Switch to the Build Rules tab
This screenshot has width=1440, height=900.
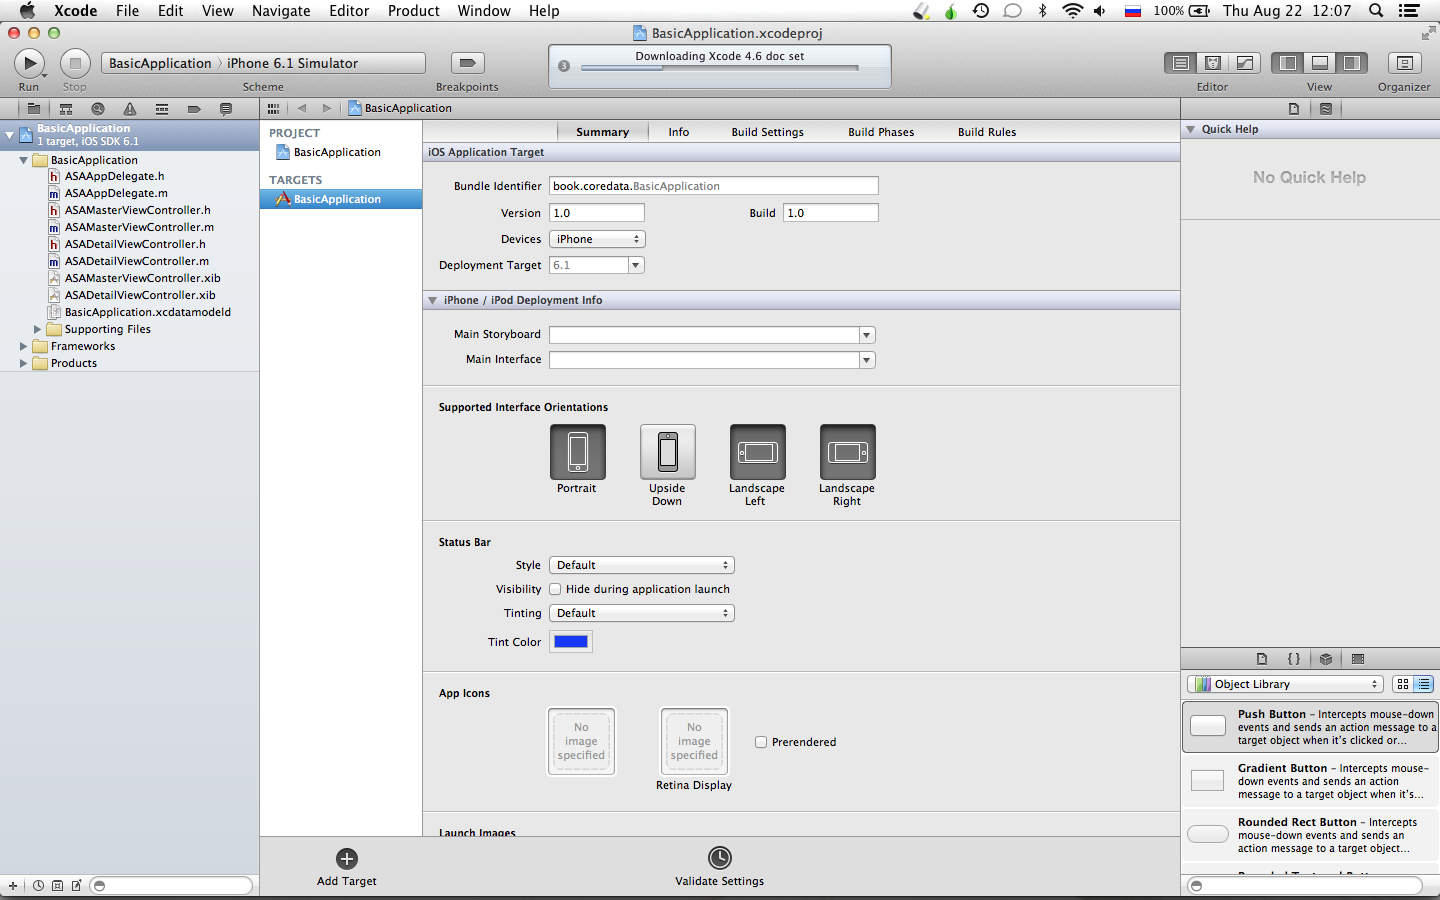coord(987,132)
